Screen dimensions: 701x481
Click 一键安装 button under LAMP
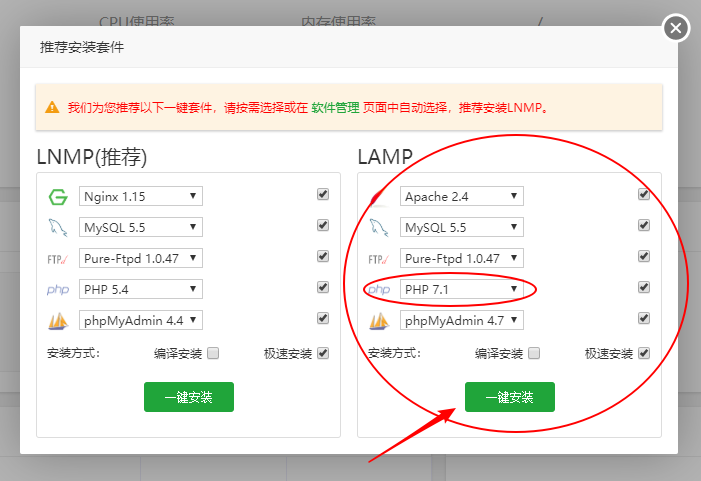pos(510,397)
